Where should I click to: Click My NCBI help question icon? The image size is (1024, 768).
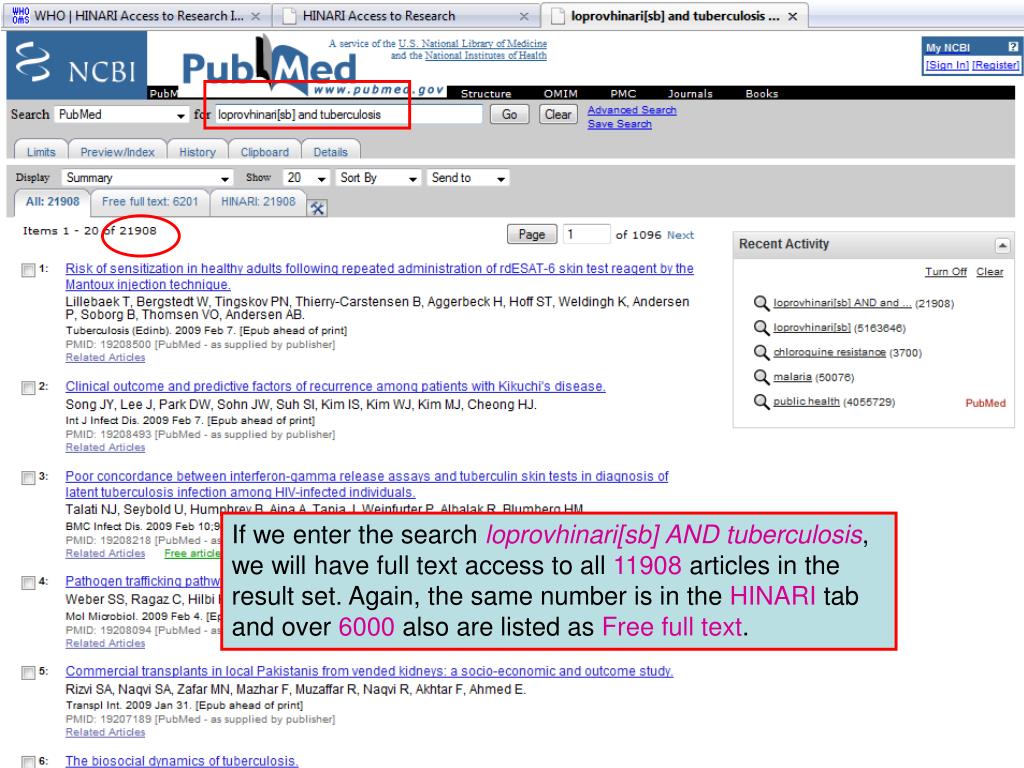click(1012, 47)
